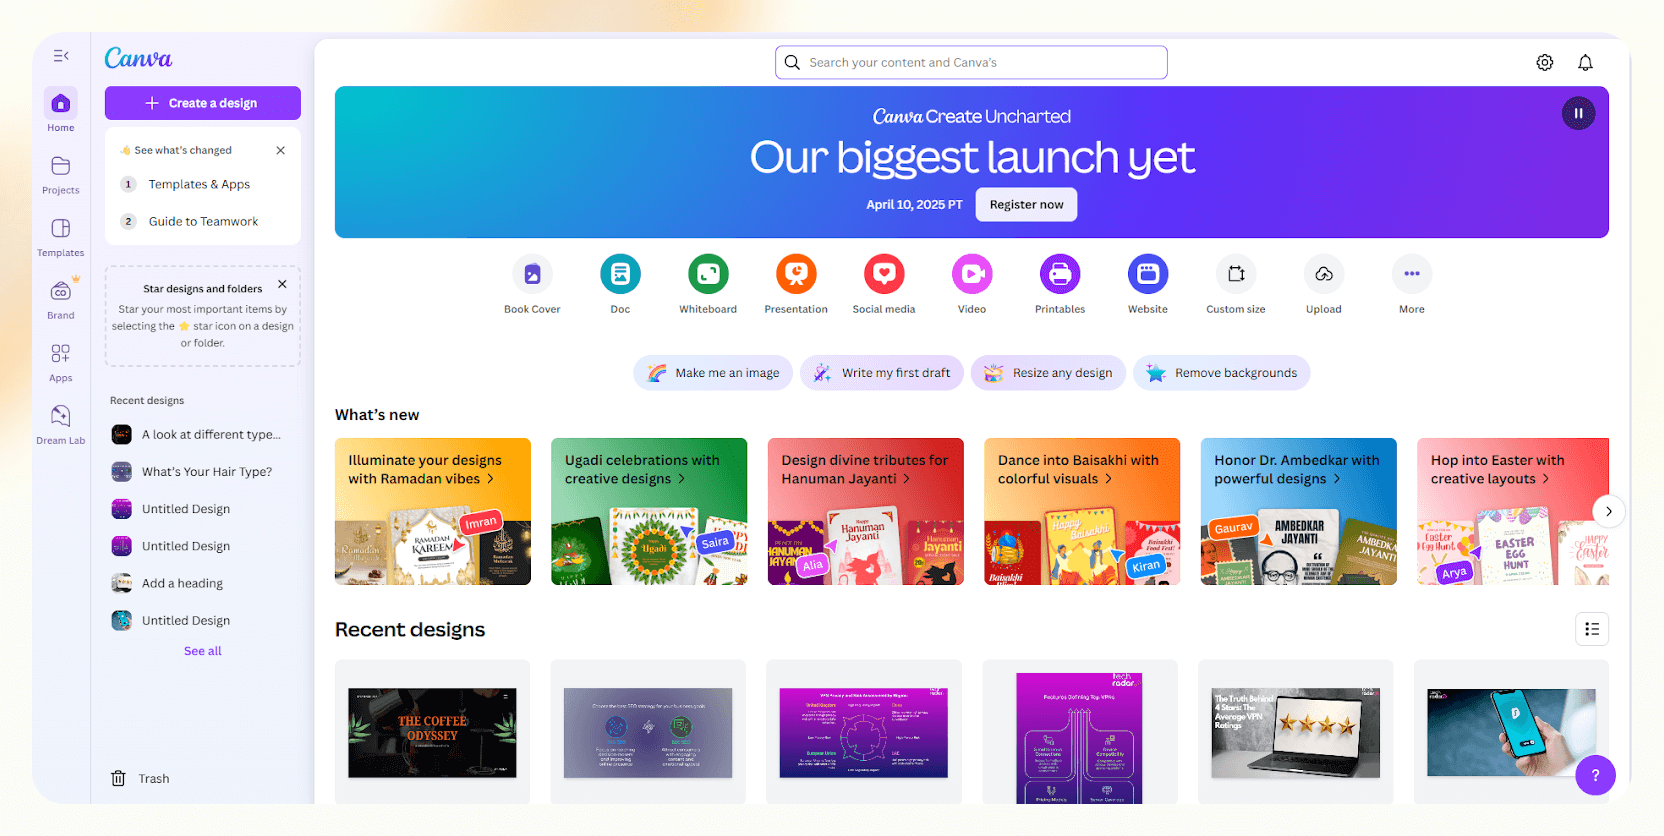
Task: Open What's Your Hair Type? design
Action: pos(203,472)
